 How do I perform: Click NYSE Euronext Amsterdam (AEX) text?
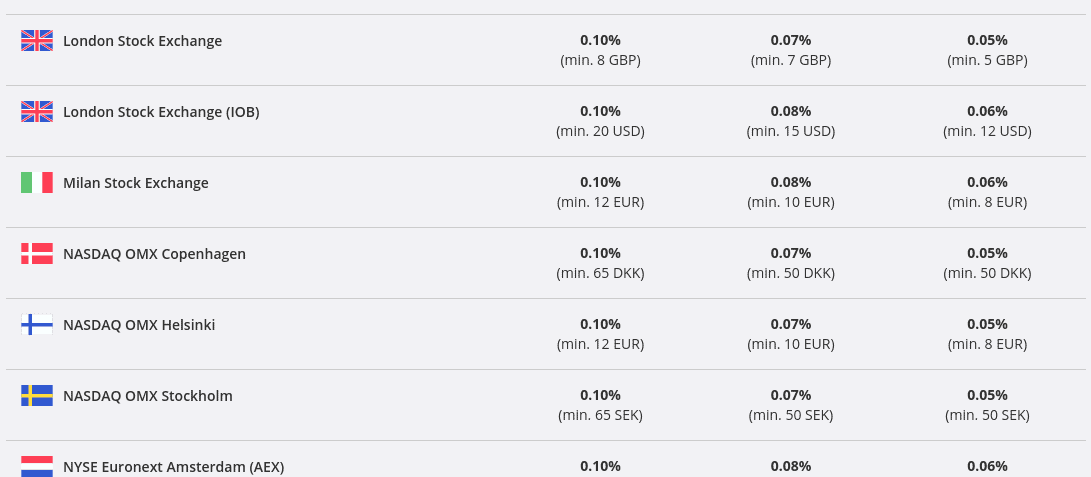[x=174, y=467]
